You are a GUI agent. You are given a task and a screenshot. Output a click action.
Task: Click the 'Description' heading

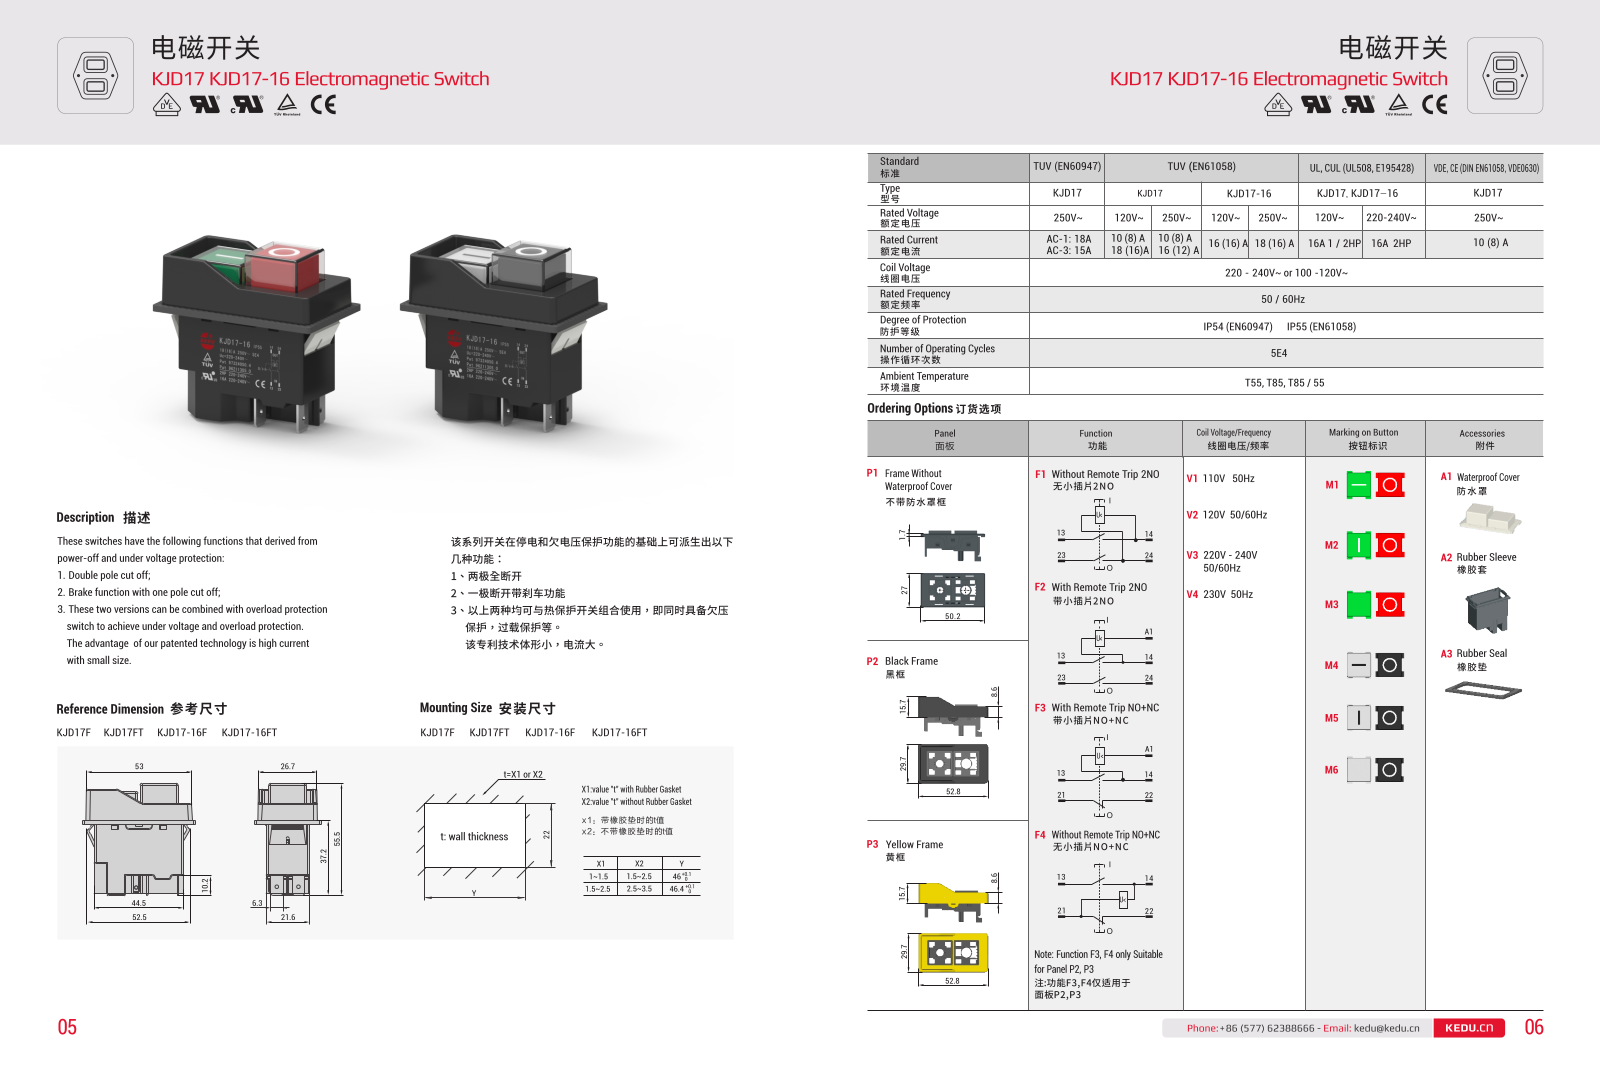103,518
